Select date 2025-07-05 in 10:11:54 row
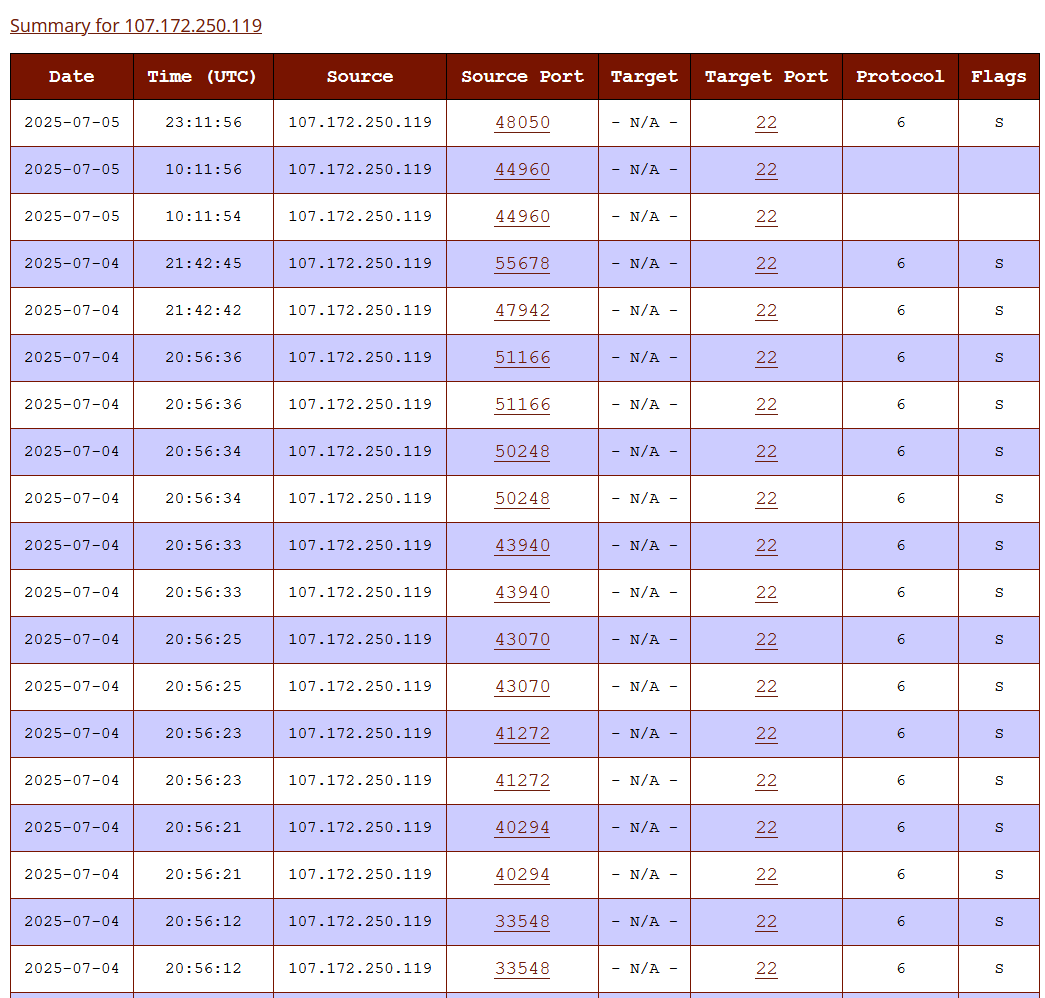 click(x=72, y=217)
